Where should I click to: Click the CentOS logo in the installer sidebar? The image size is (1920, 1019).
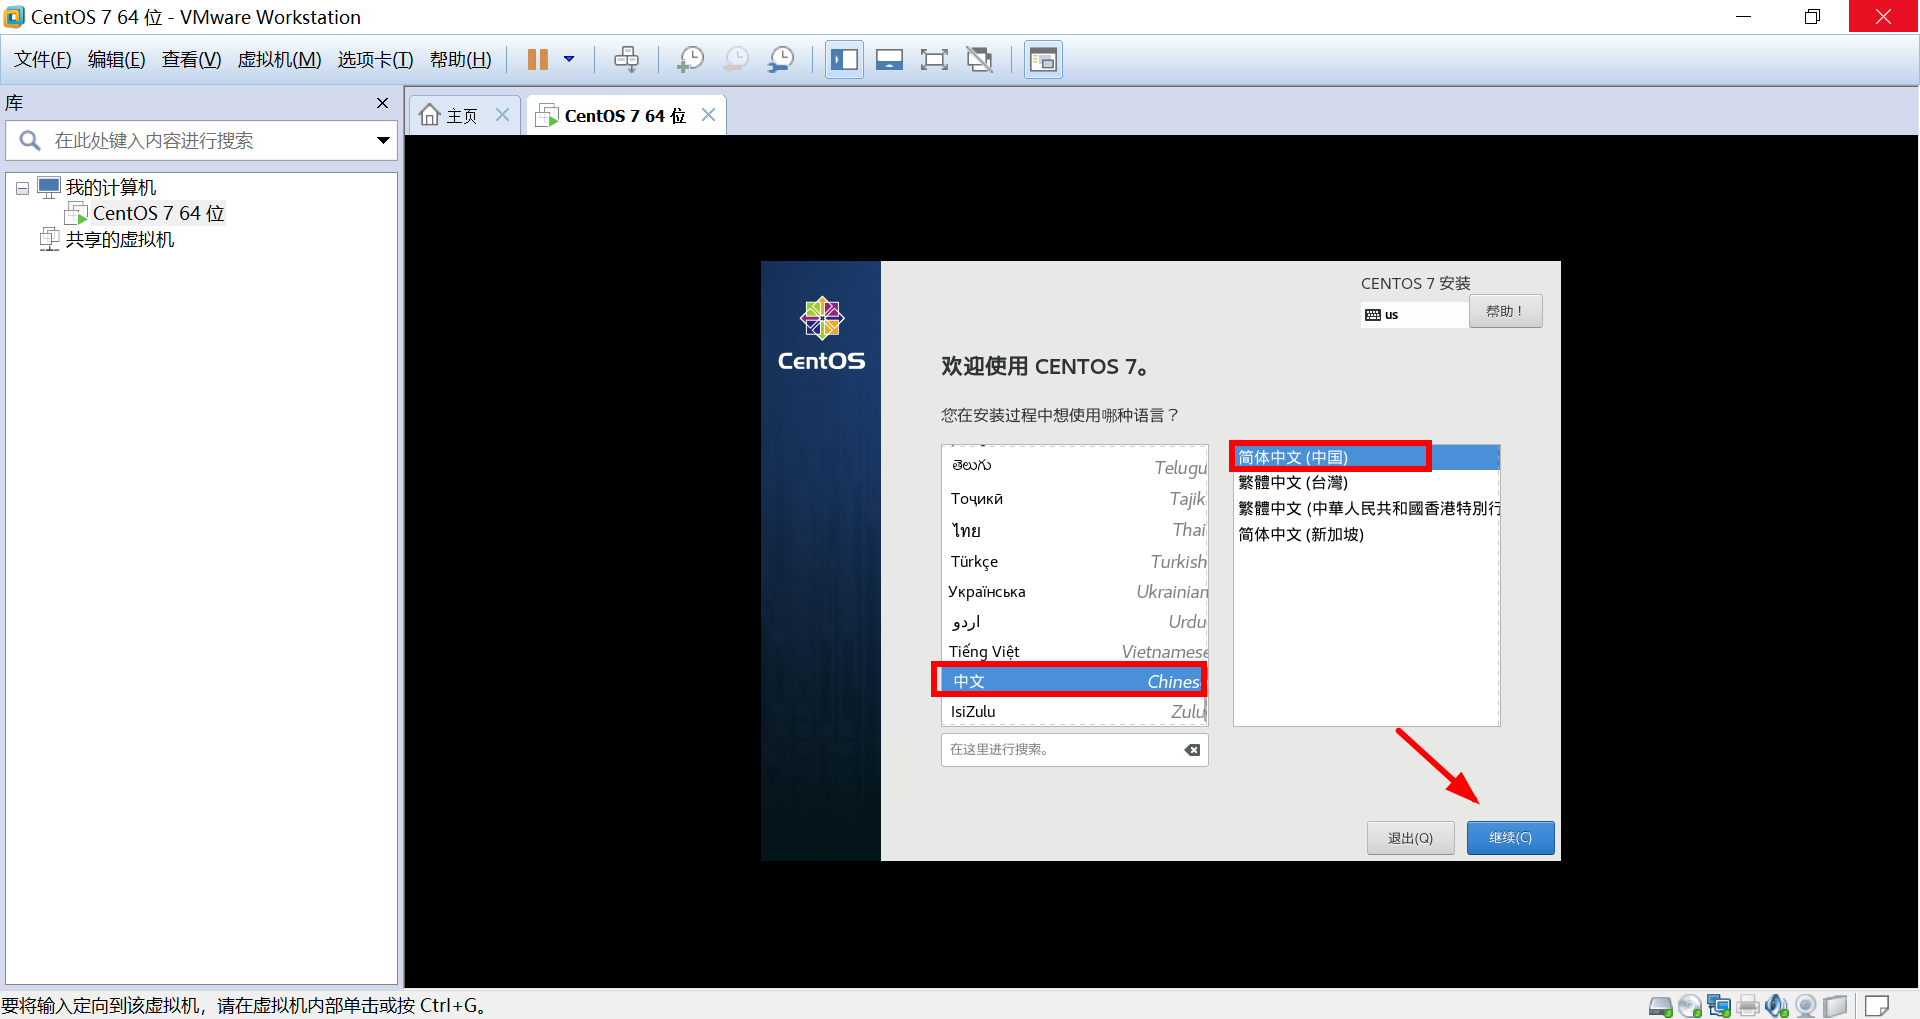click(x=822, y=335)
